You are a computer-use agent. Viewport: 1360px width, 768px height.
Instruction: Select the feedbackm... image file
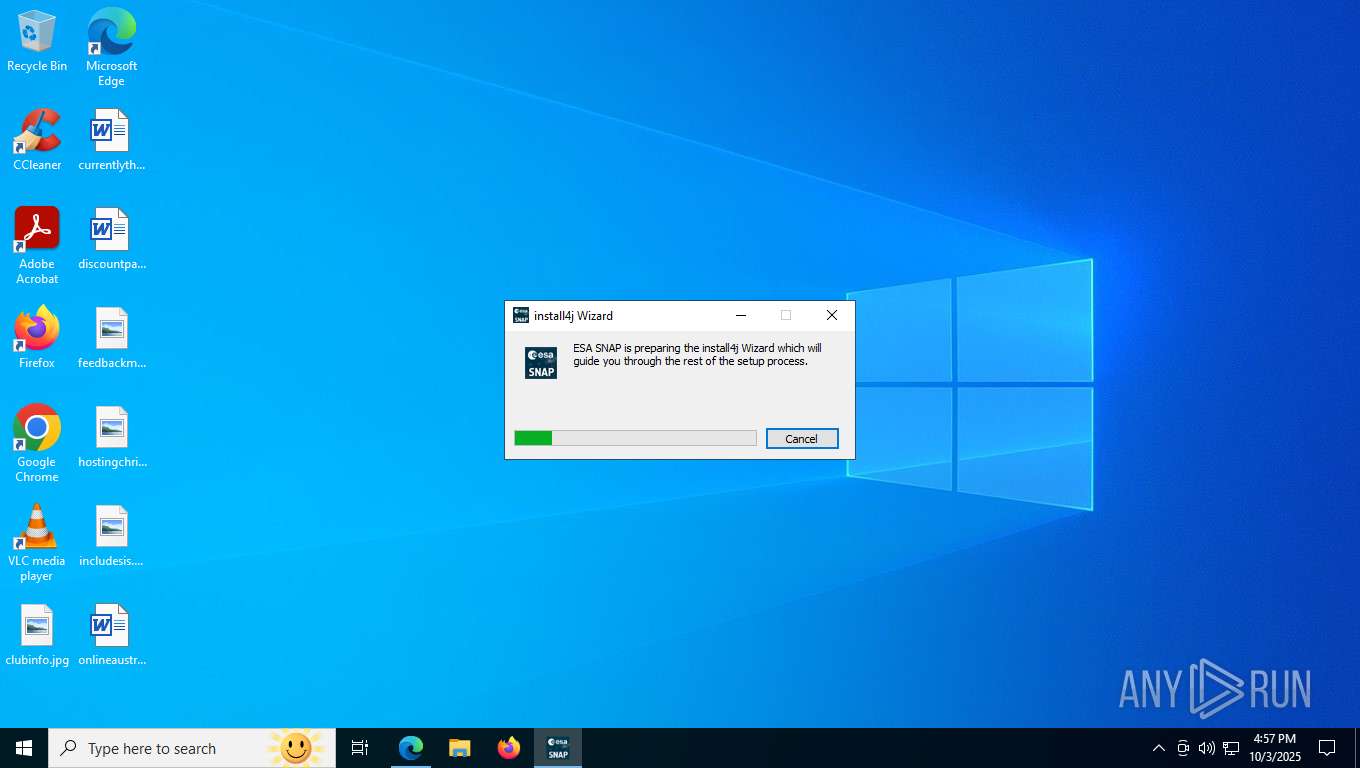(111, 338)
